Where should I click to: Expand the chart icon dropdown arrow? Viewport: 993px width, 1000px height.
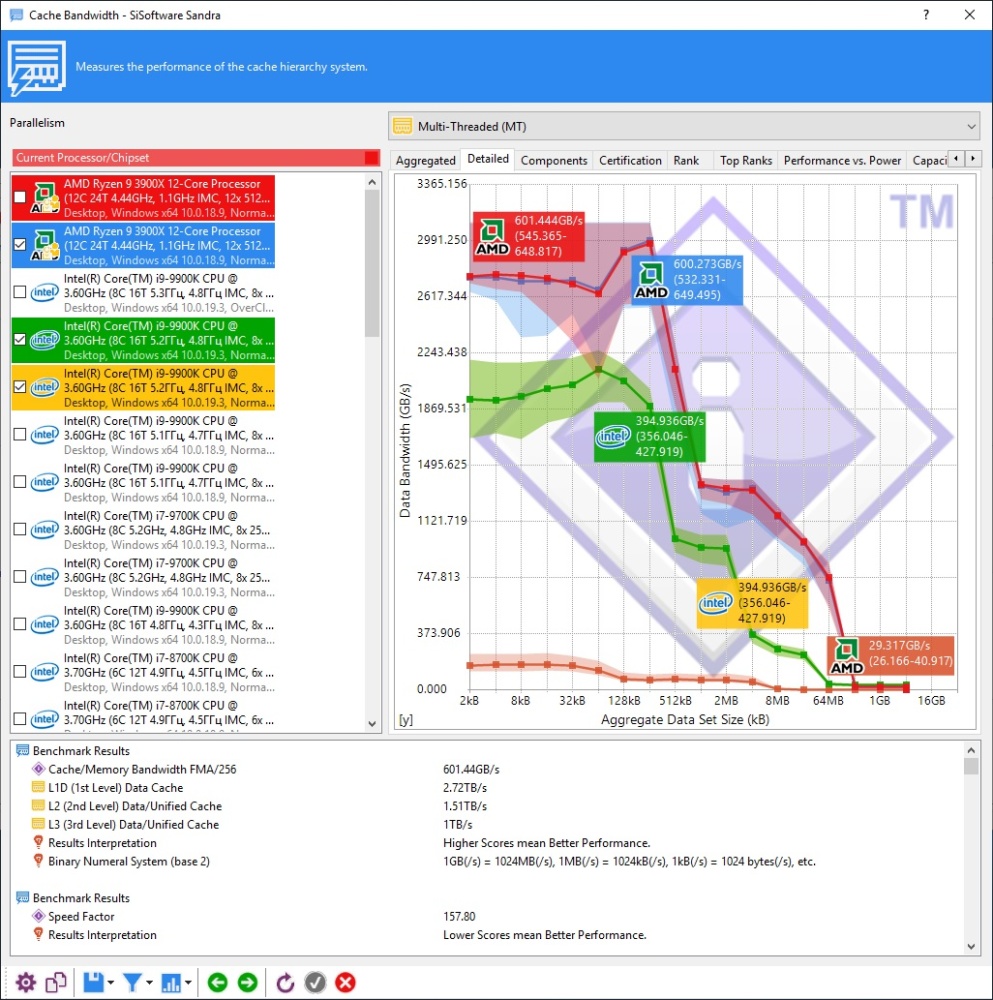point(188,983)
